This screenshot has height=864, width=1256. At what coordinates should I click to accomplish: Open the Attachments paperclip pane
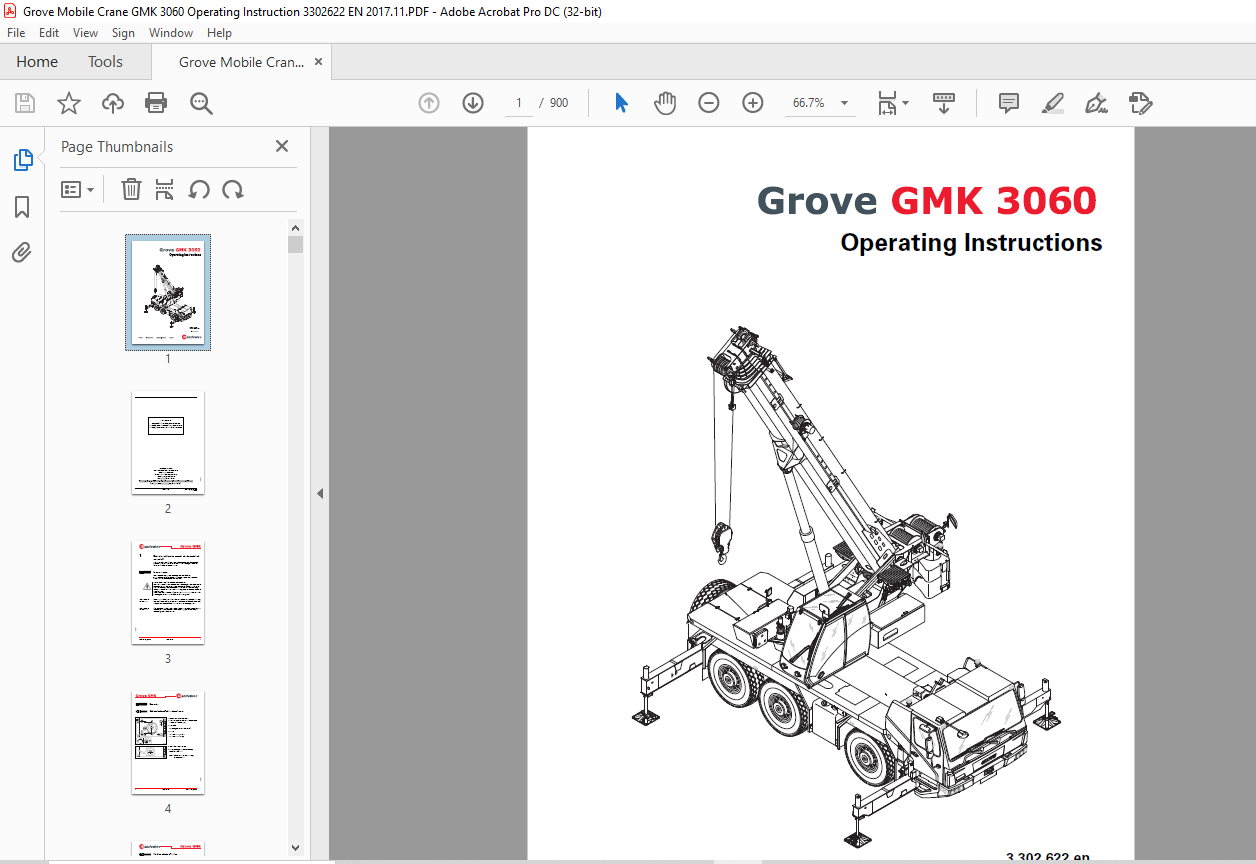[x=22, y=253]
